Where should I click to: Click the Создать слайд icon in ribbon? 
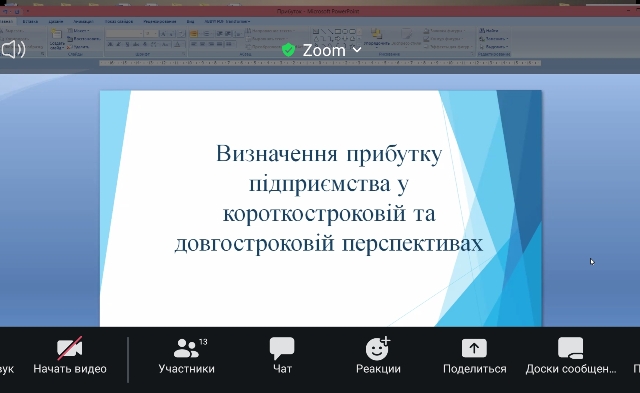tap(57, 39)
